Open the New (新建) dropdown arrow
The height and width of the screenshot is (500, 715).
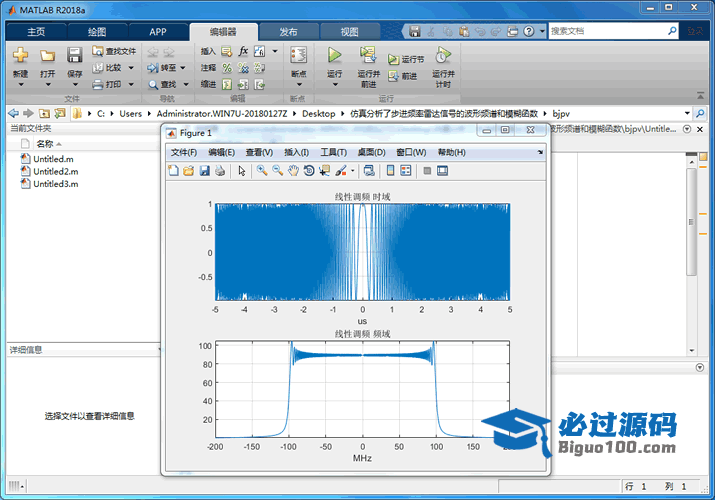(x=21, y=85)
